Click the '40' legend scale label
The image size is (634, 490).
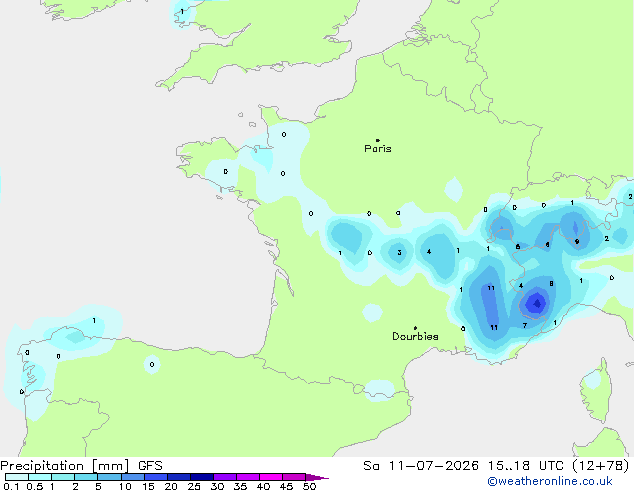263,486
